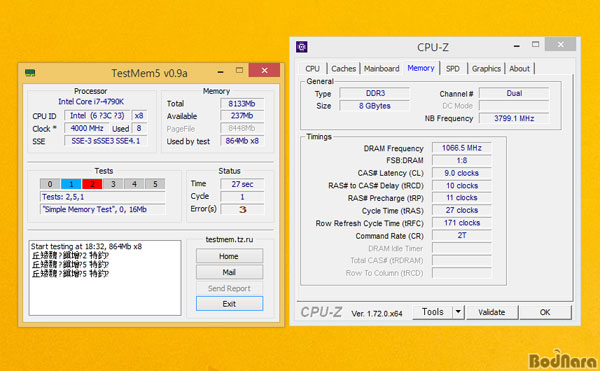Click test indicator 5 in Tests
Screen dimensions: 600x371
click(155, 184)
